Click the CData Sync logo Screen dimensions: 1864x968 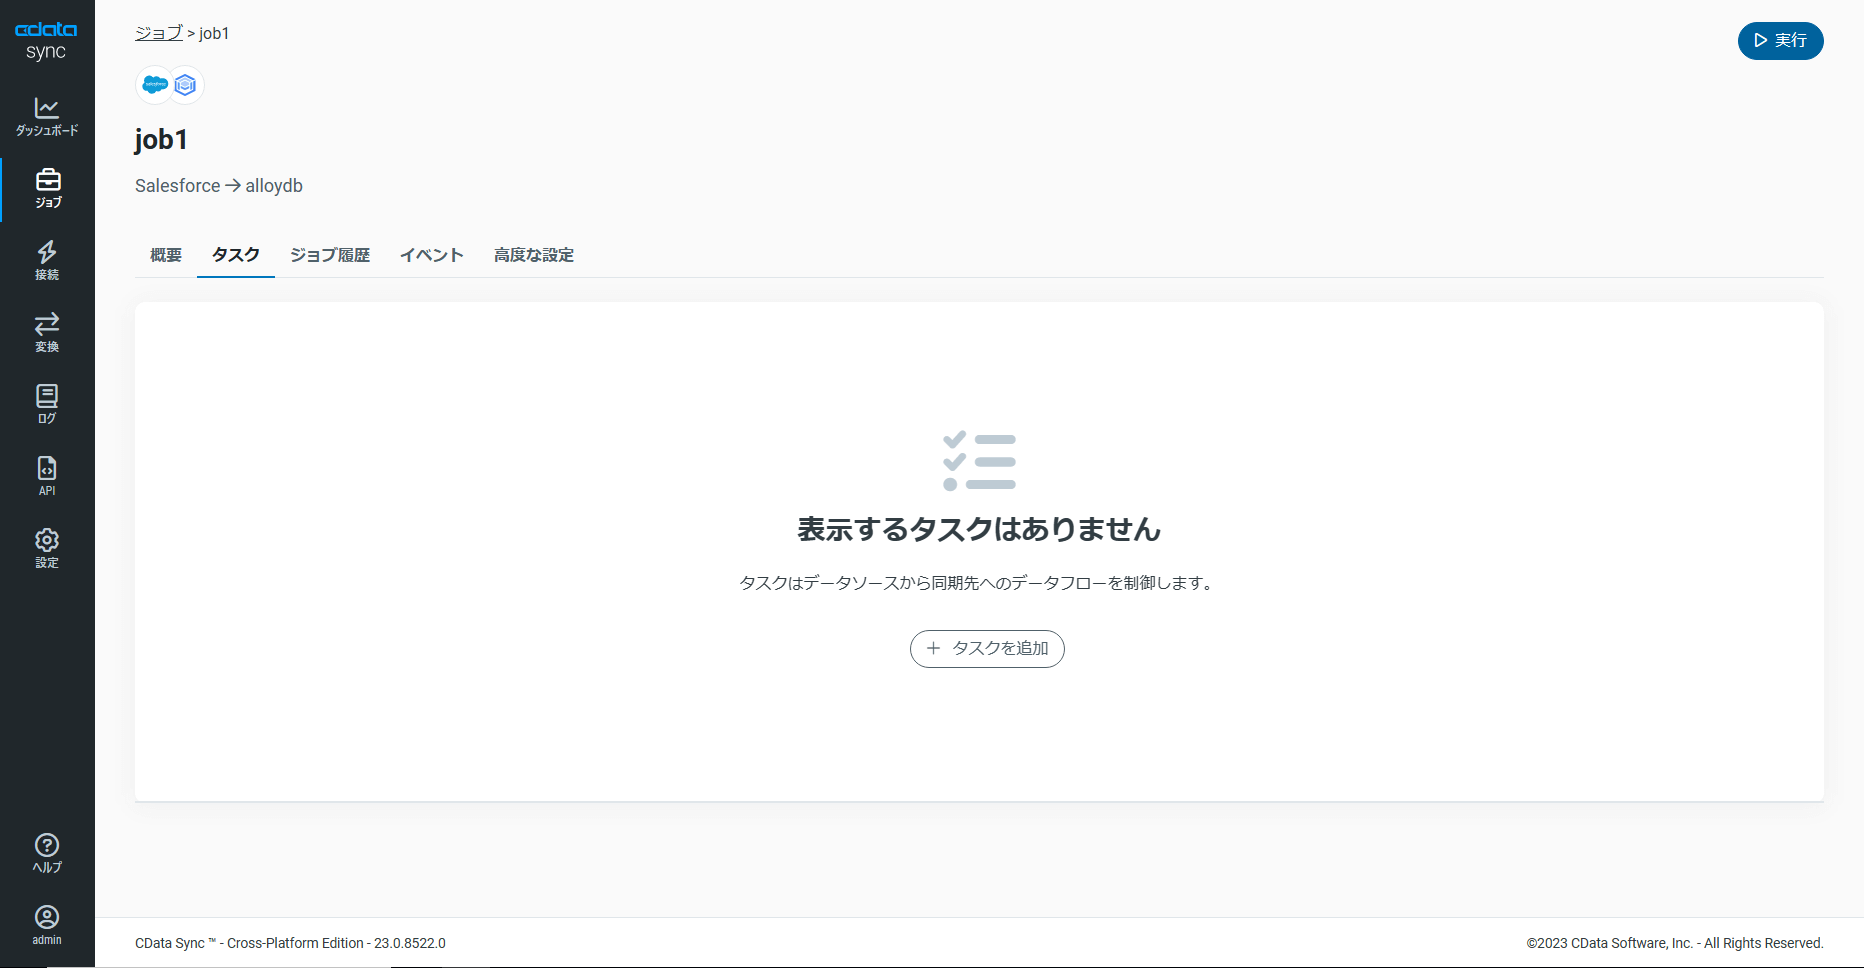coord(46,41)
